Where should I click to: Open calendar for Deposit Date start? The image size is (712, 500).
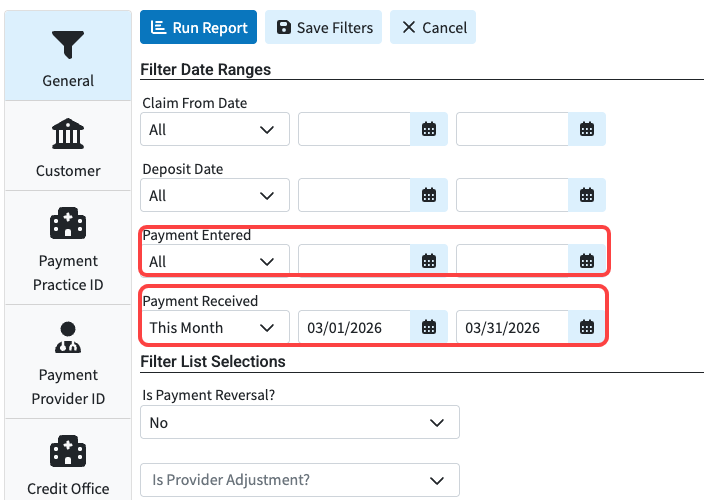(429, 195)
